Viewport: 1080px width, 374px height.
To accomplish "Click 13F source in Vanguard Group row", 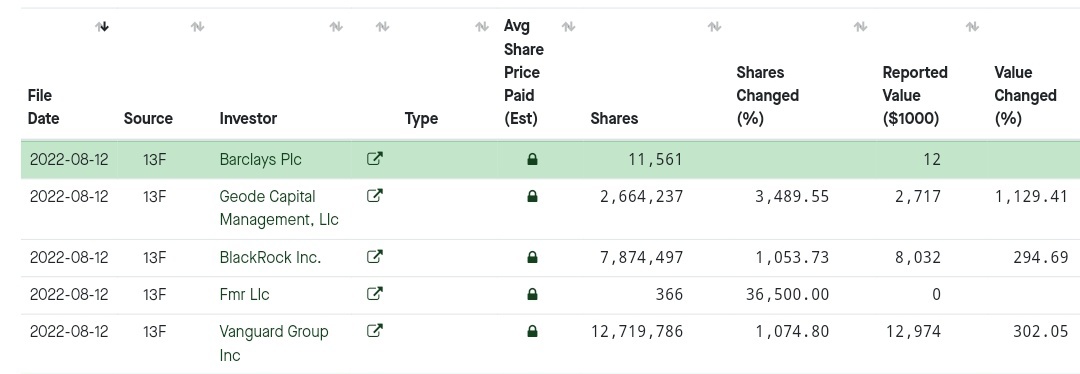I will click(x=155, y=332).
